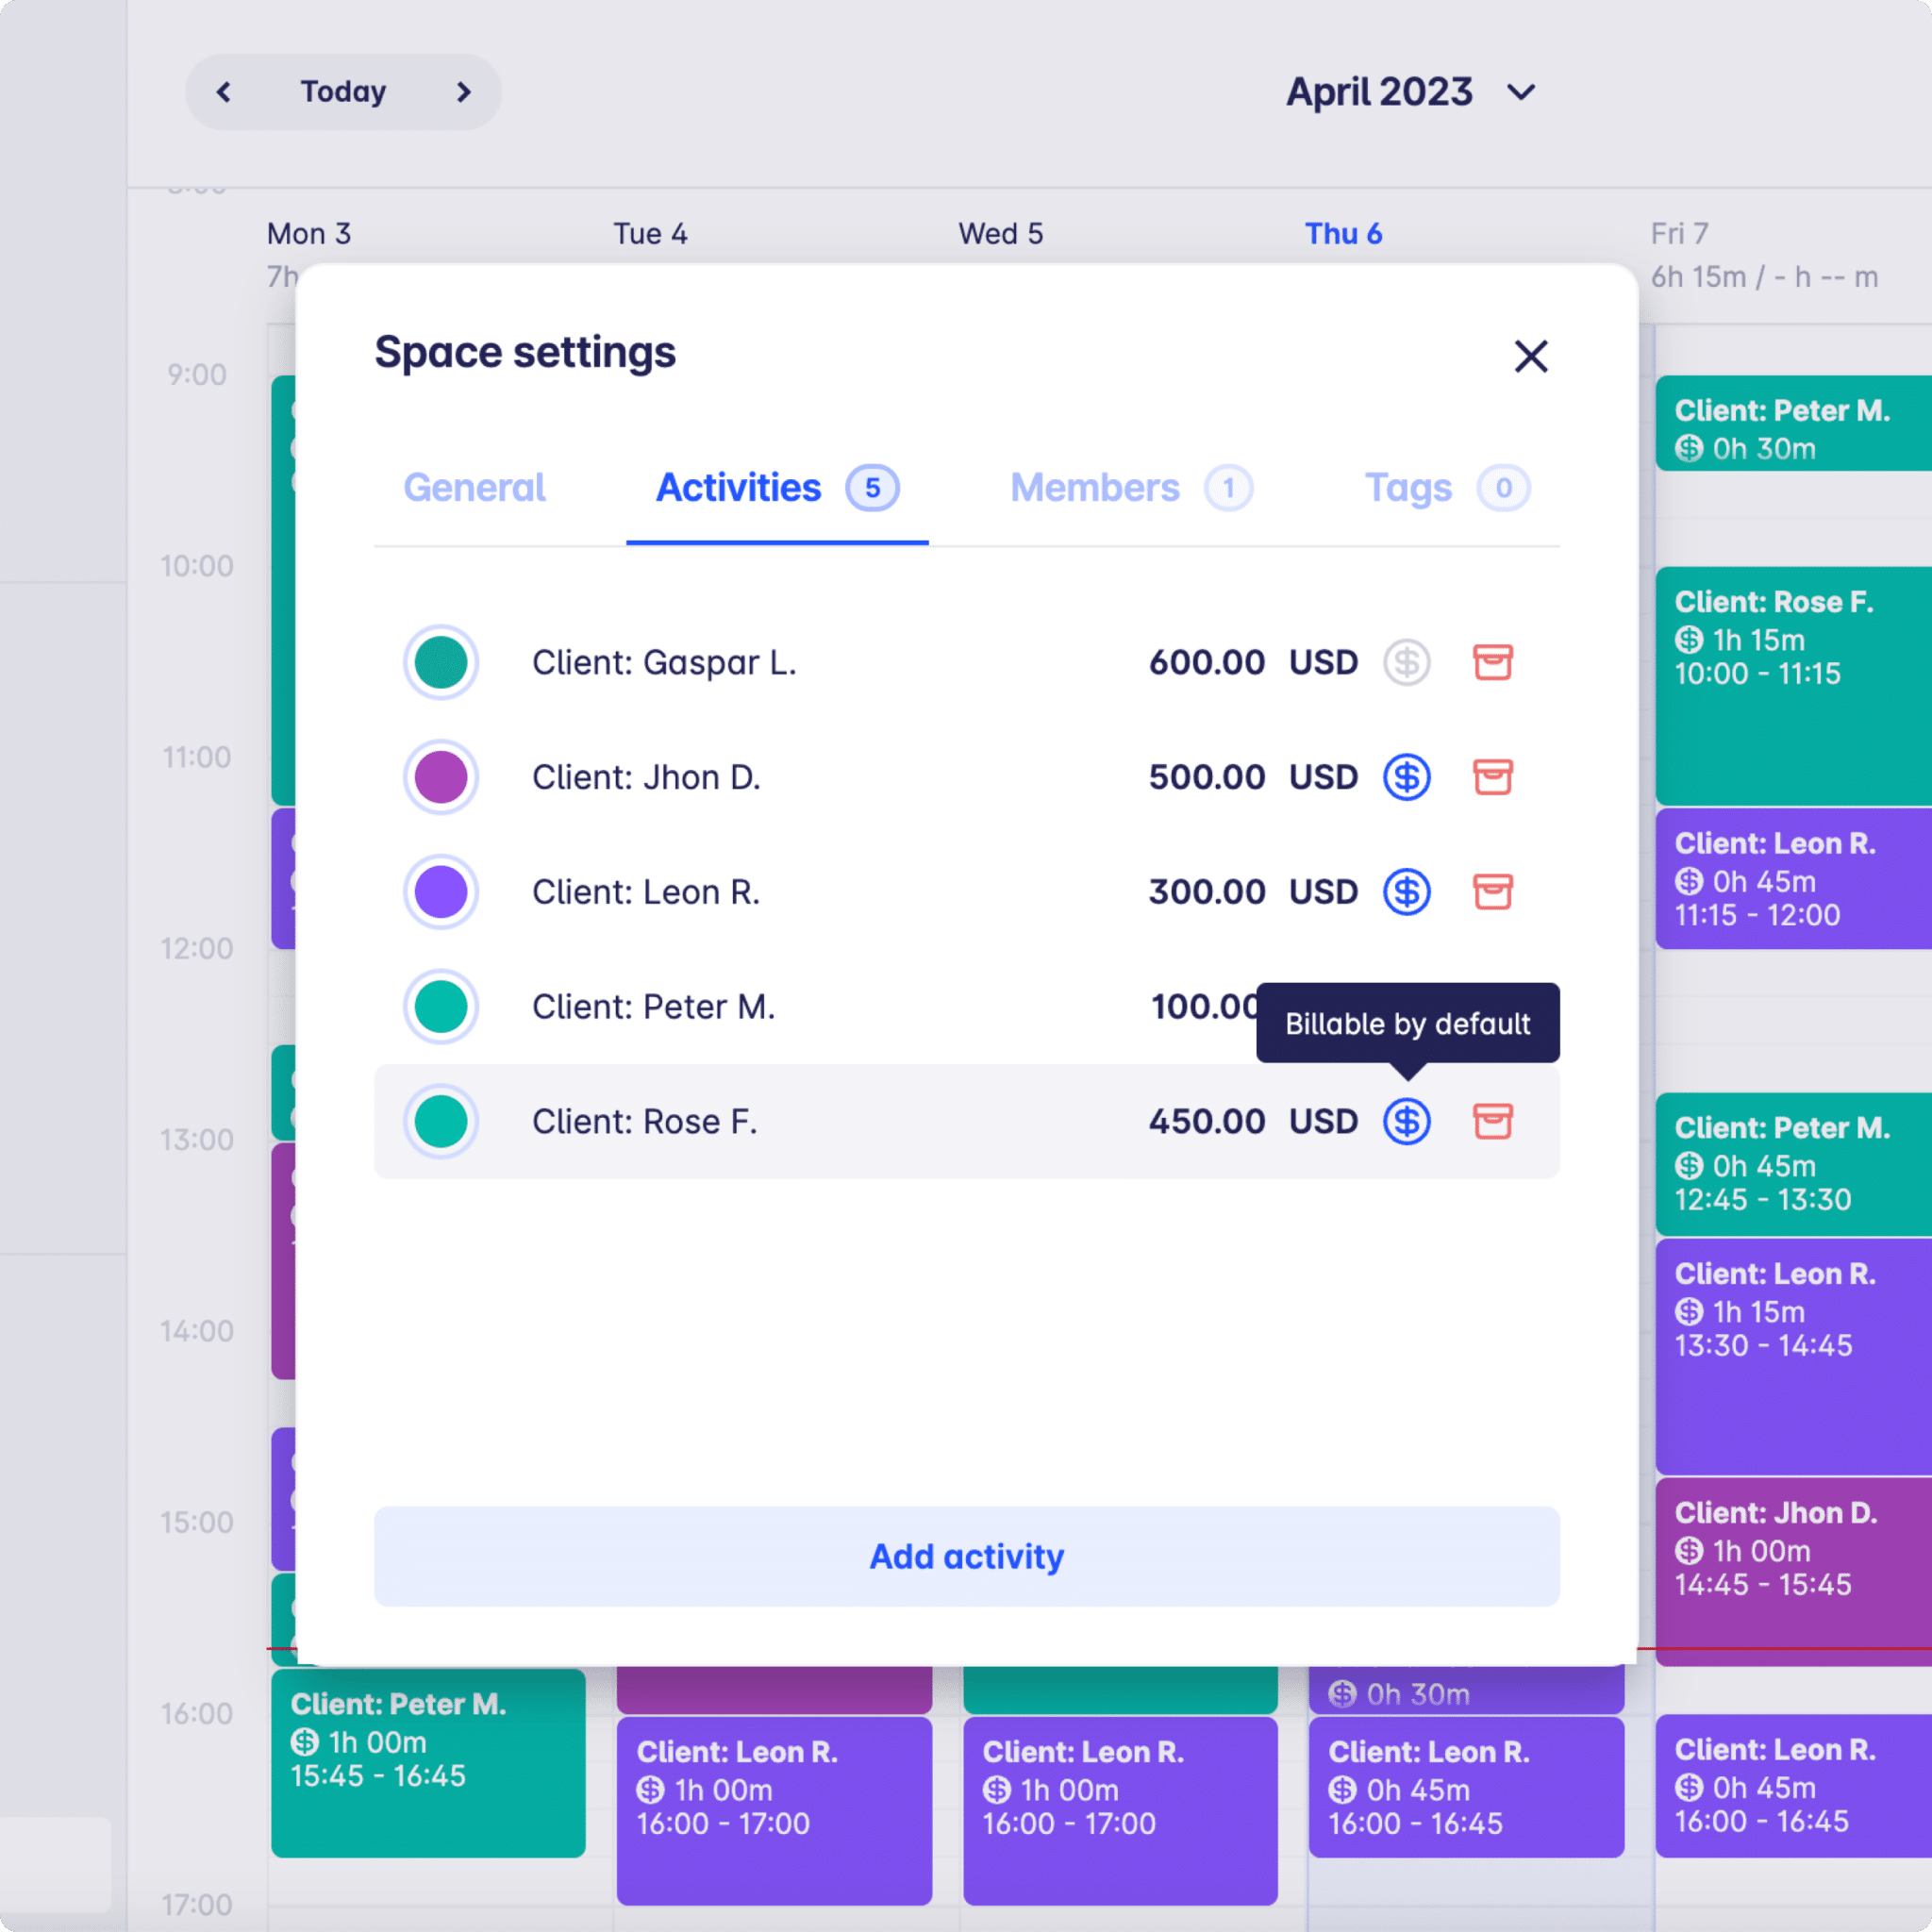Go to next week arrow
The image size is (1932, 1932).
[x=463, y=92]
